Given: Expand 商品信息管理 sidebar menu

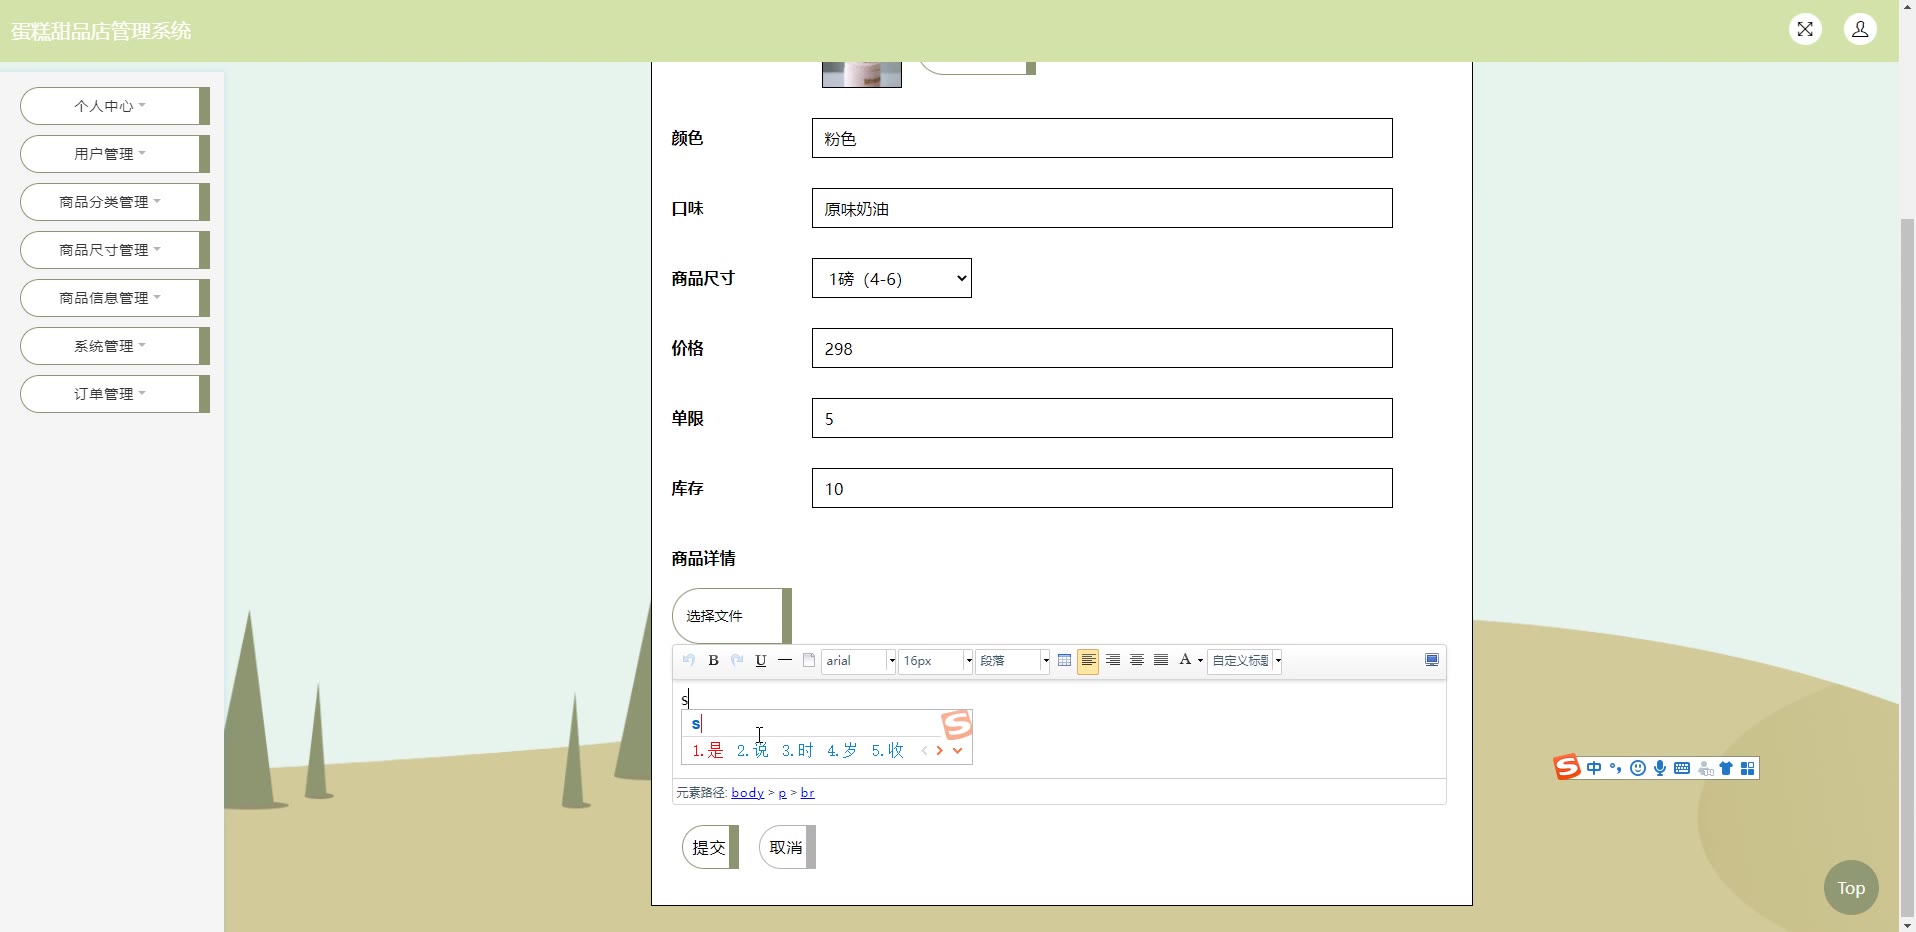Looking at the screenshot, I should coord(115,298).
